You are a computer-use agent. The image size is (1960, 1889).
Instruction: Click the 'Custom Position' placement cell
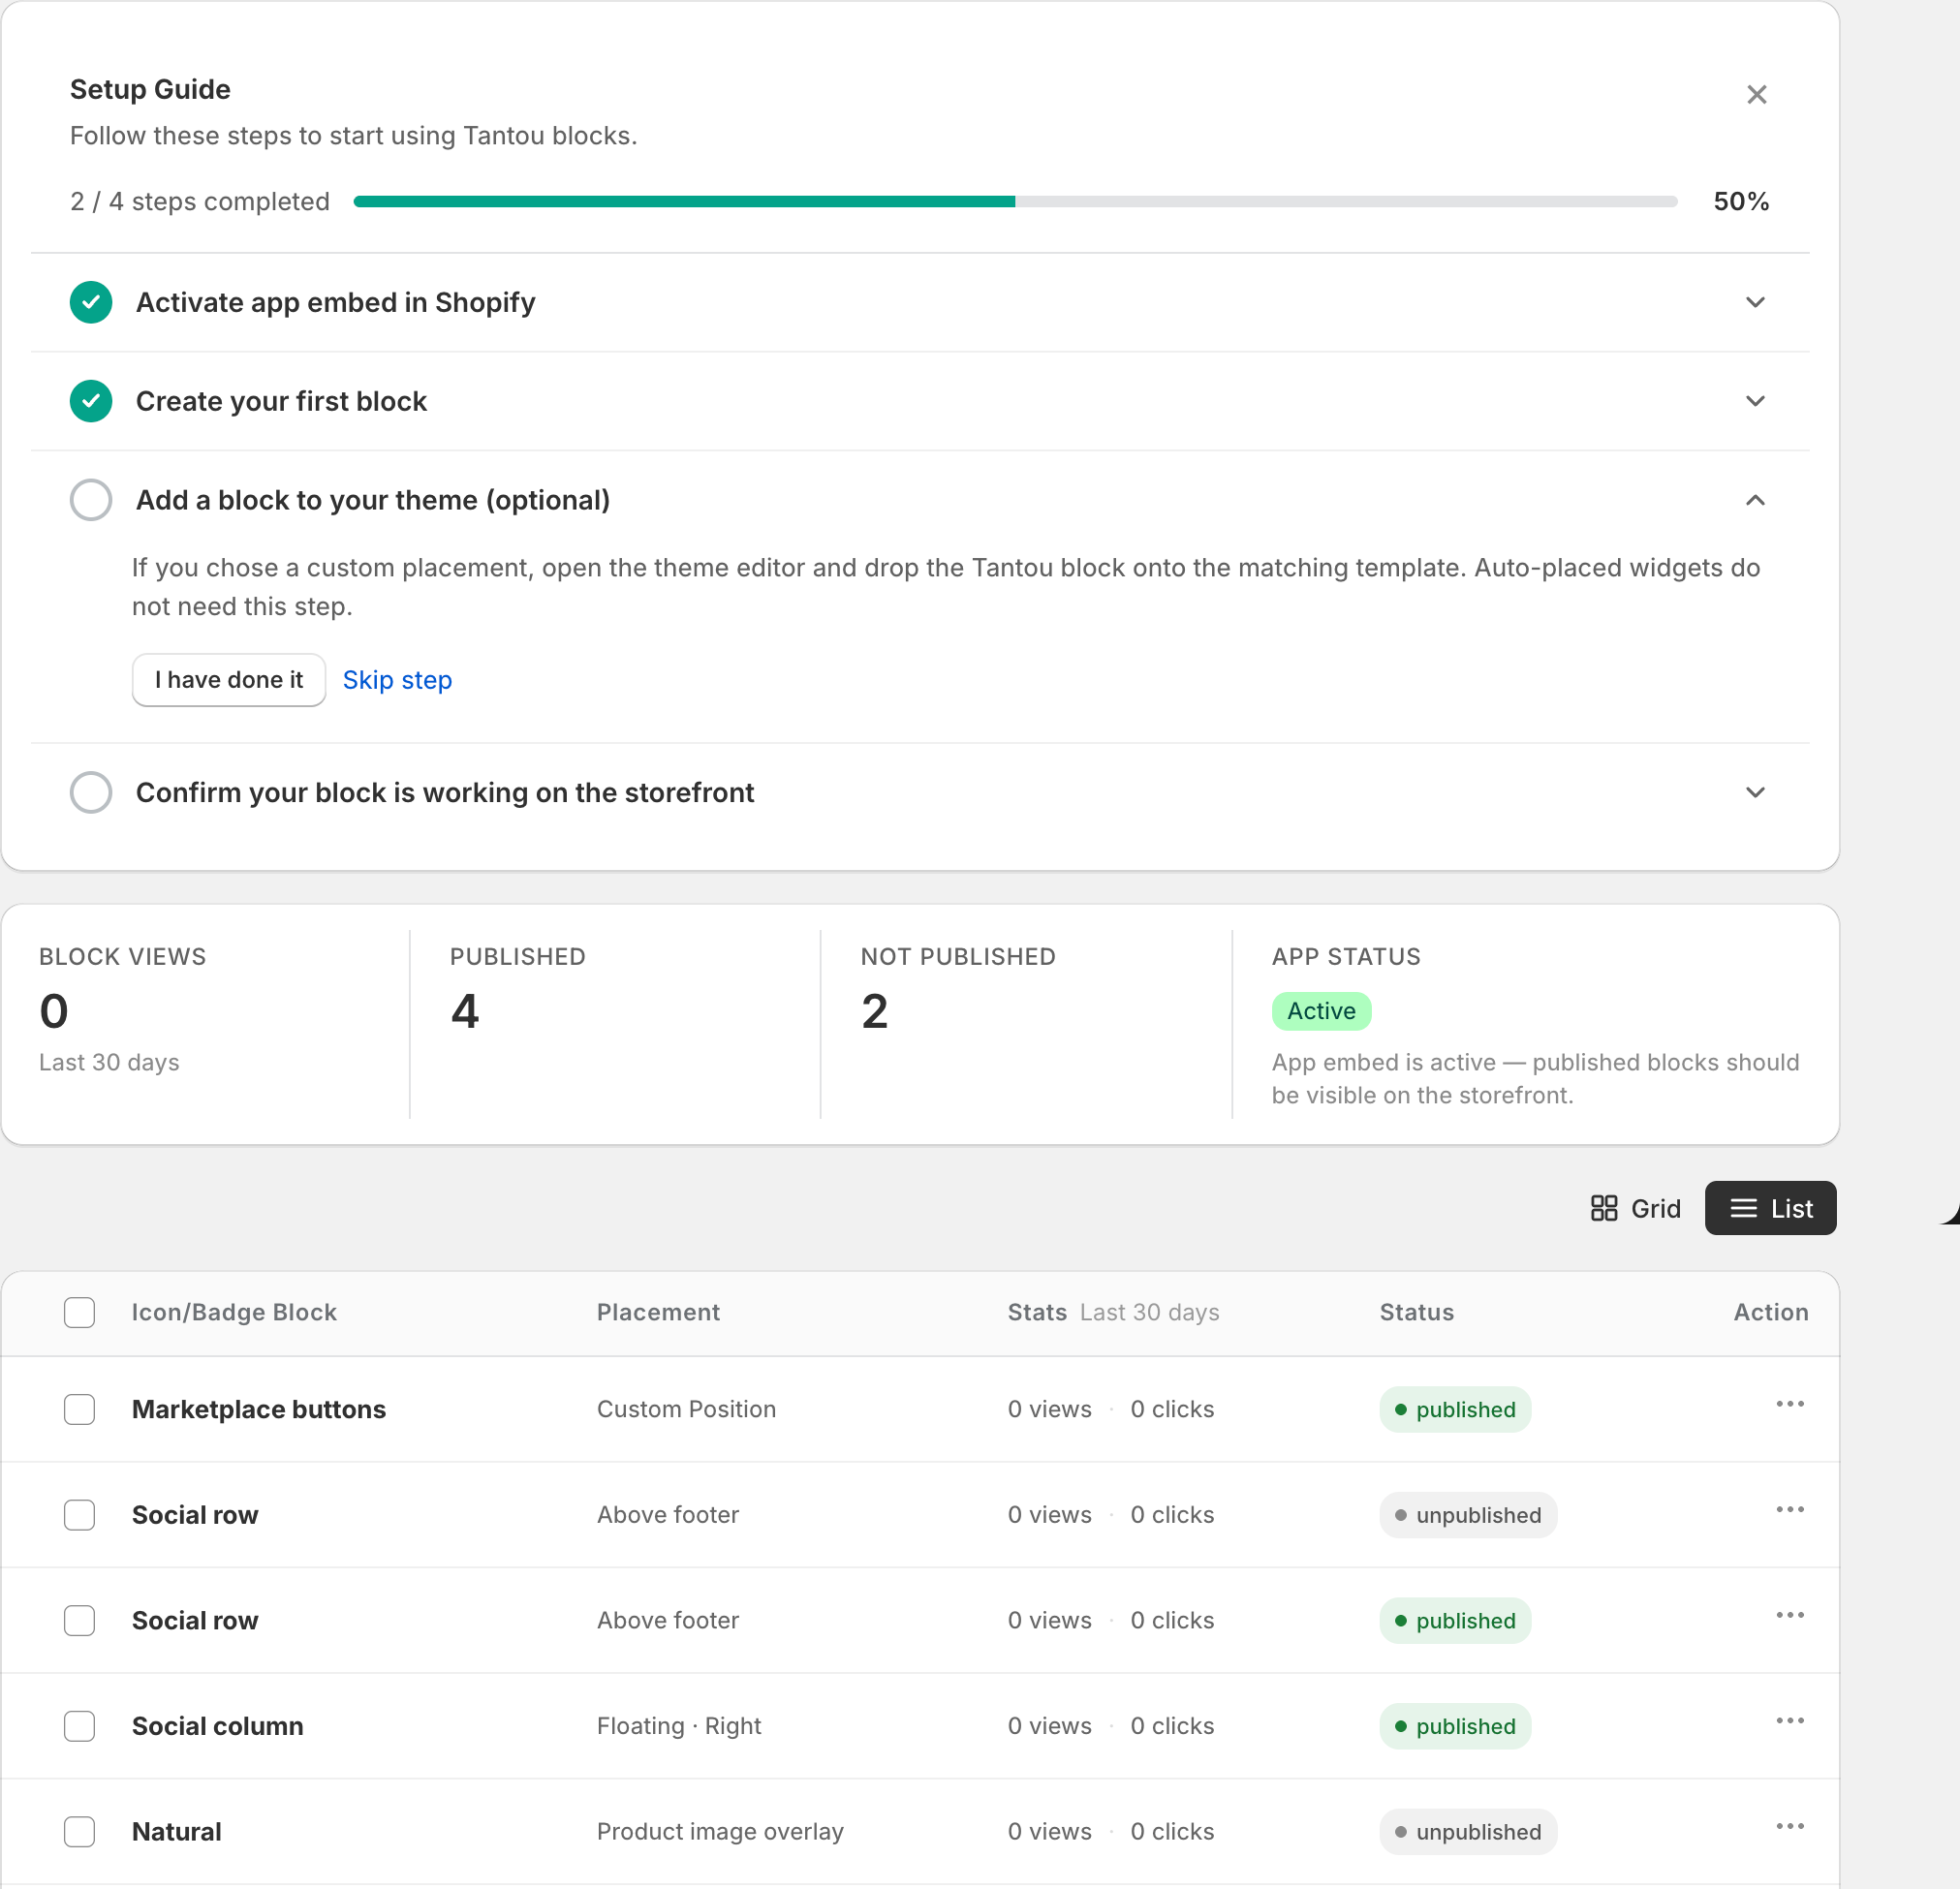click(x=686, y=1409)
